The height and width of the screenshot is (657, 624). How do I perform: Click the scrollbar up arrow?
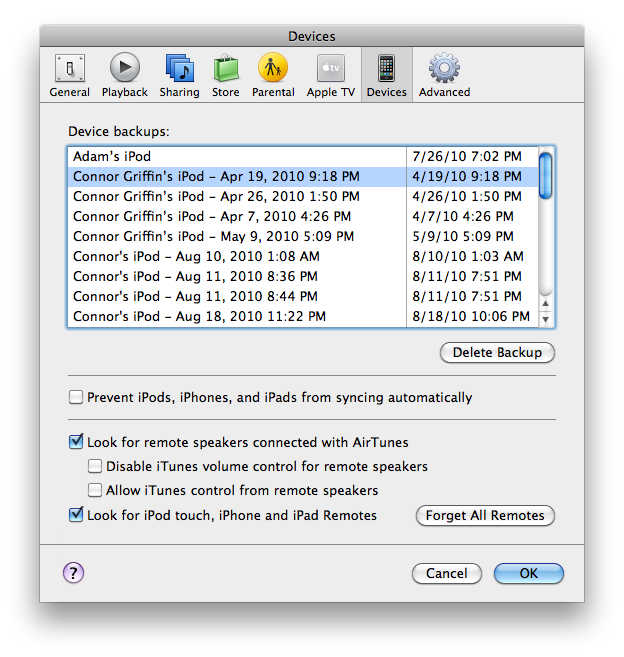tap(545, 303)
